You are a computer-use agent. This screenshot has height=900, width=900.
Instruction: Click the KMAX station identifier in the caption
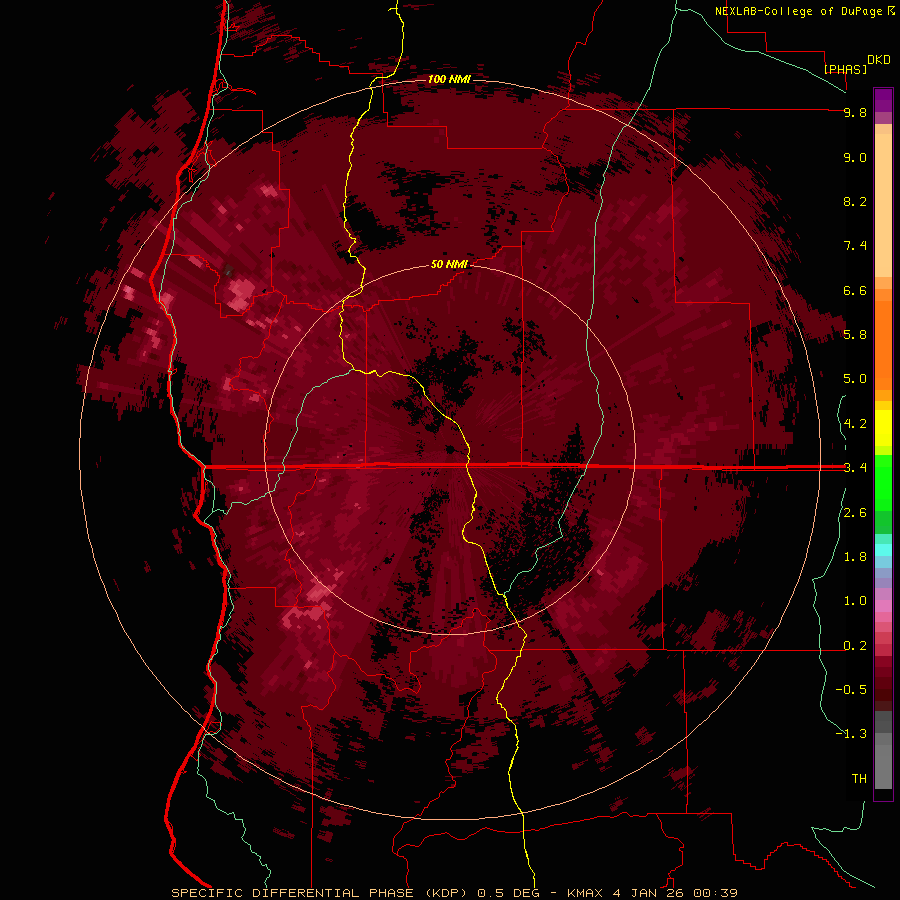click(585, 893)
